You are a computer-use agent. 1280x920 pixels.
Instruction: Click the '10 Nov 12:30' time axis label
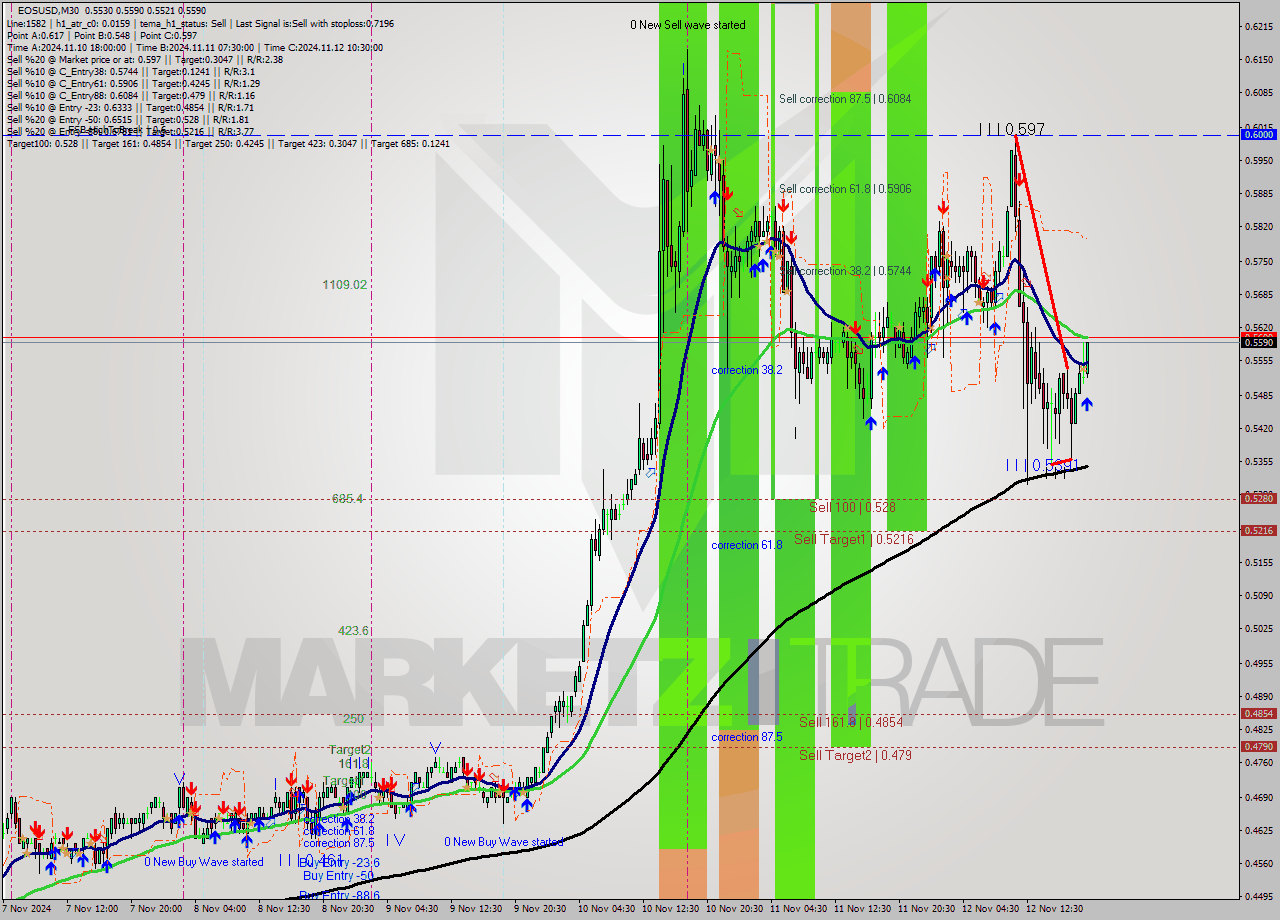[x=670, y=909]
